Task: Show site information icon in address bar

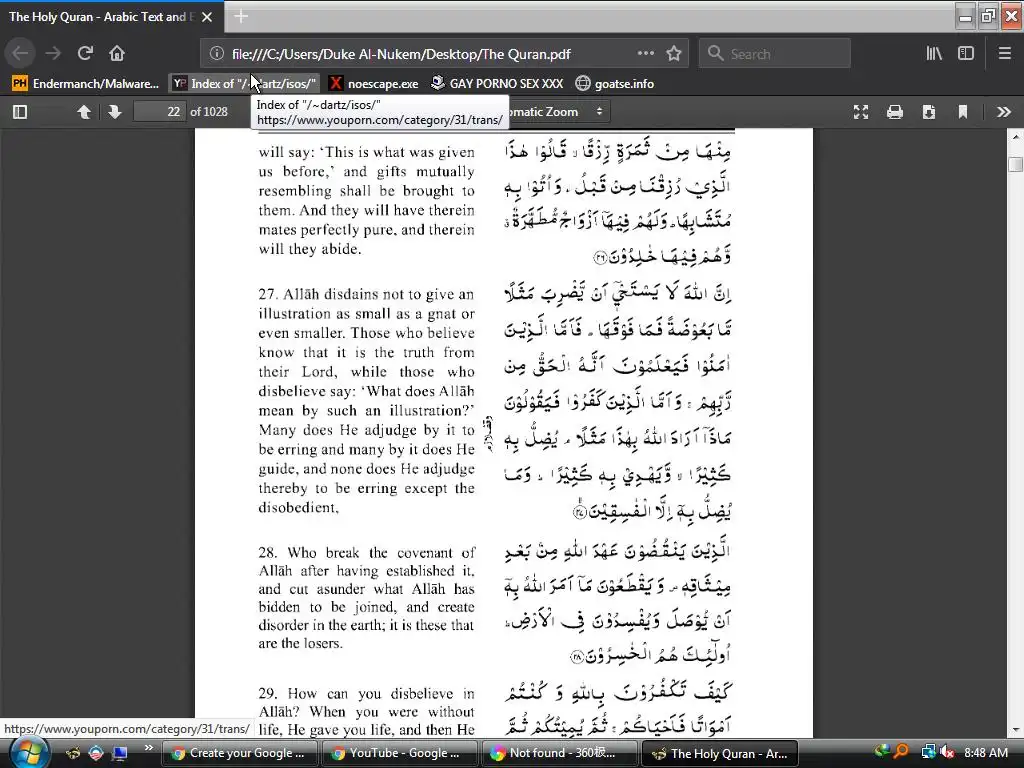Action: (x=217, y=54)
